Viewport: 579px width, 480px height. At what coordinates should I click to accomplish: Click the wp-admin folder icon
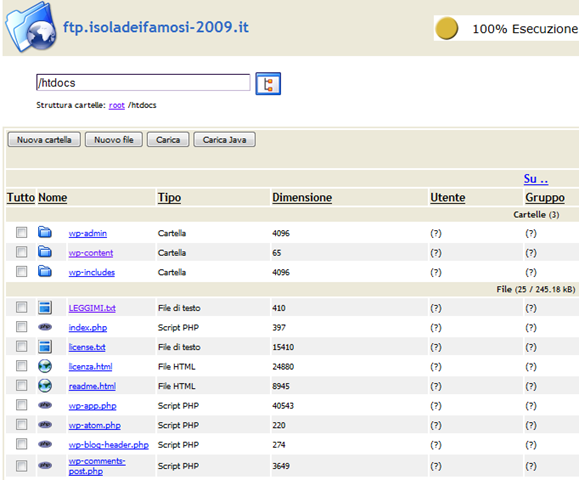[x=45, y=232]
